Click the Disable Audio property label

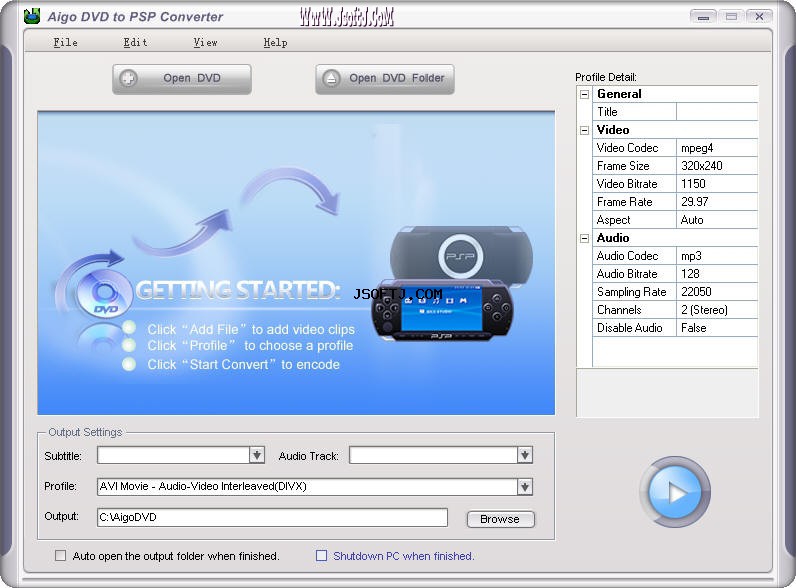click(629, 328)
